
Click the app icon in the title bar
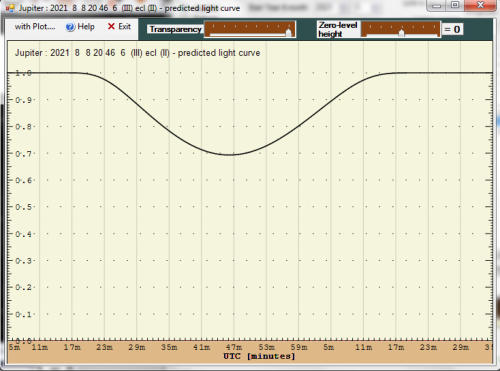pyautogui.click(x=10, y=8)
